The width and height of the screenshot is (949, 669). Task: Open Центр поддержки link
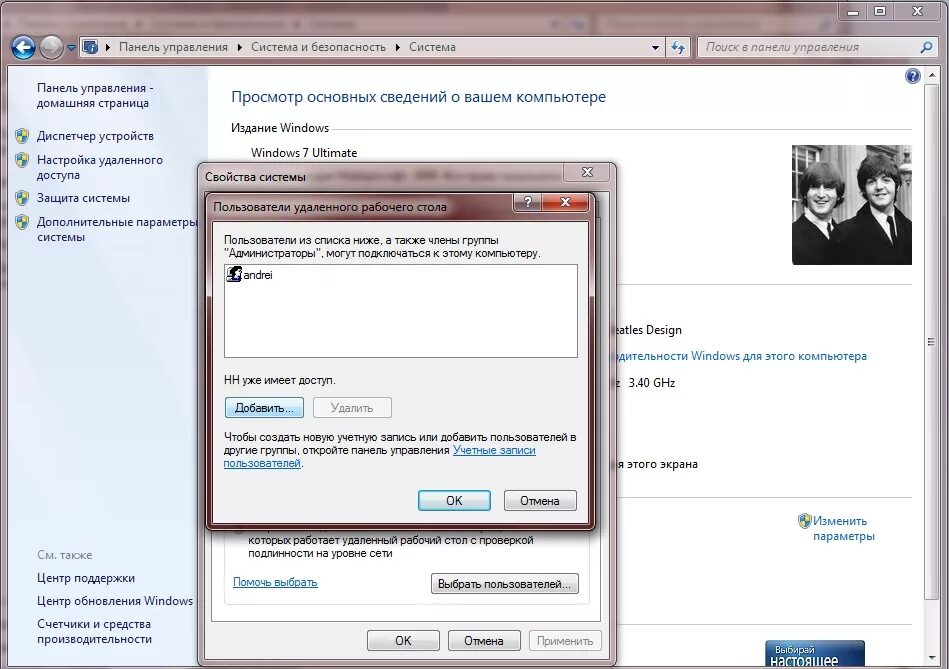click(x=86, y=578)
